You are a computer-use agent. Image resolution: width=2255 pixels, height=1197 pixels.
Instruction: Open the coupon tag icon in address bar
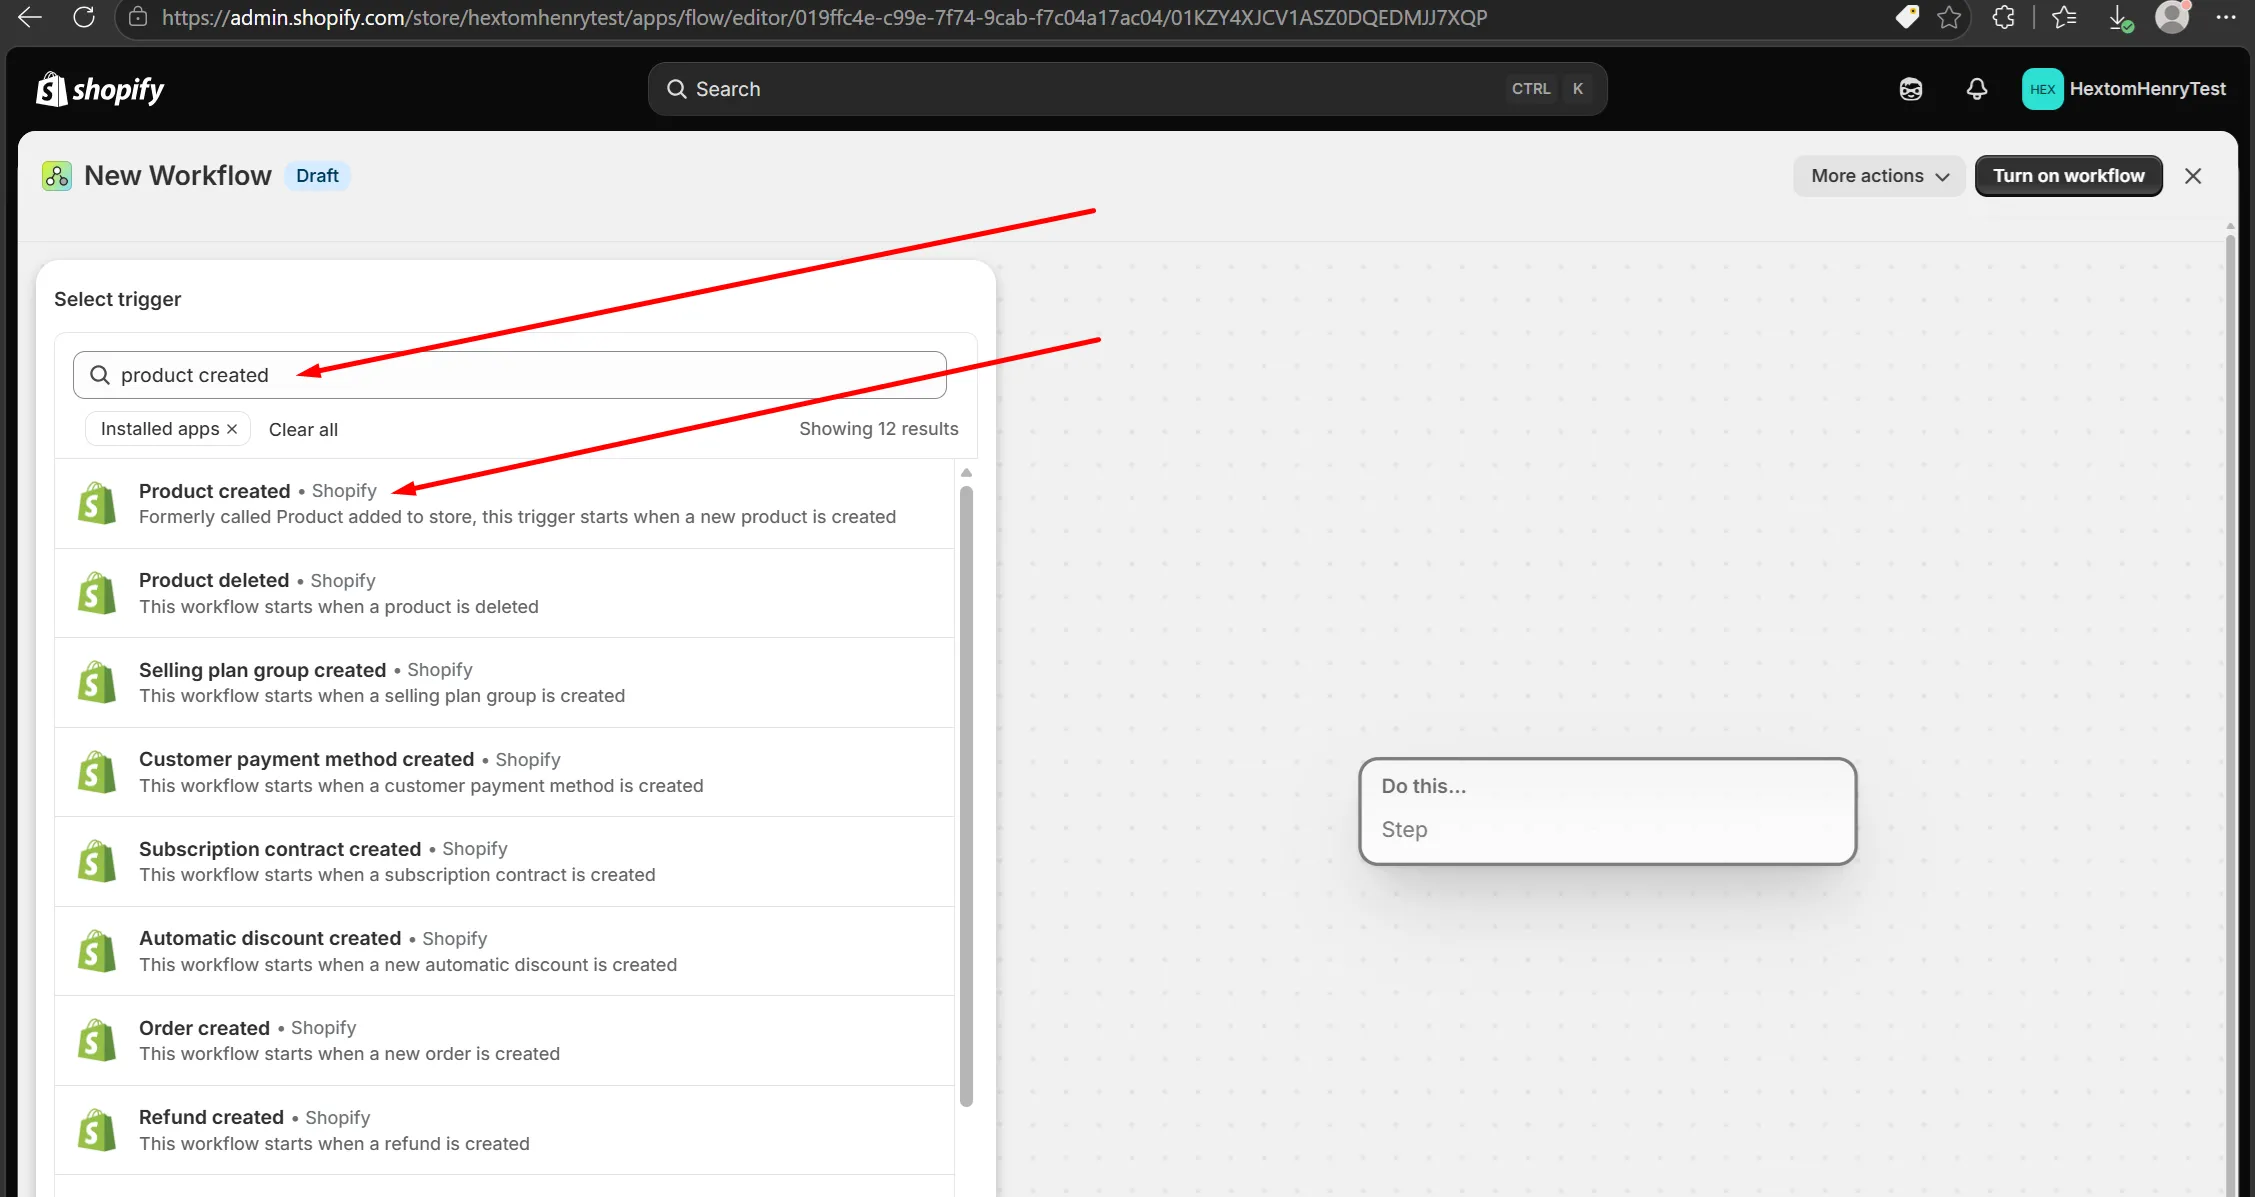pyautogui.click(x=1907, y=17)
